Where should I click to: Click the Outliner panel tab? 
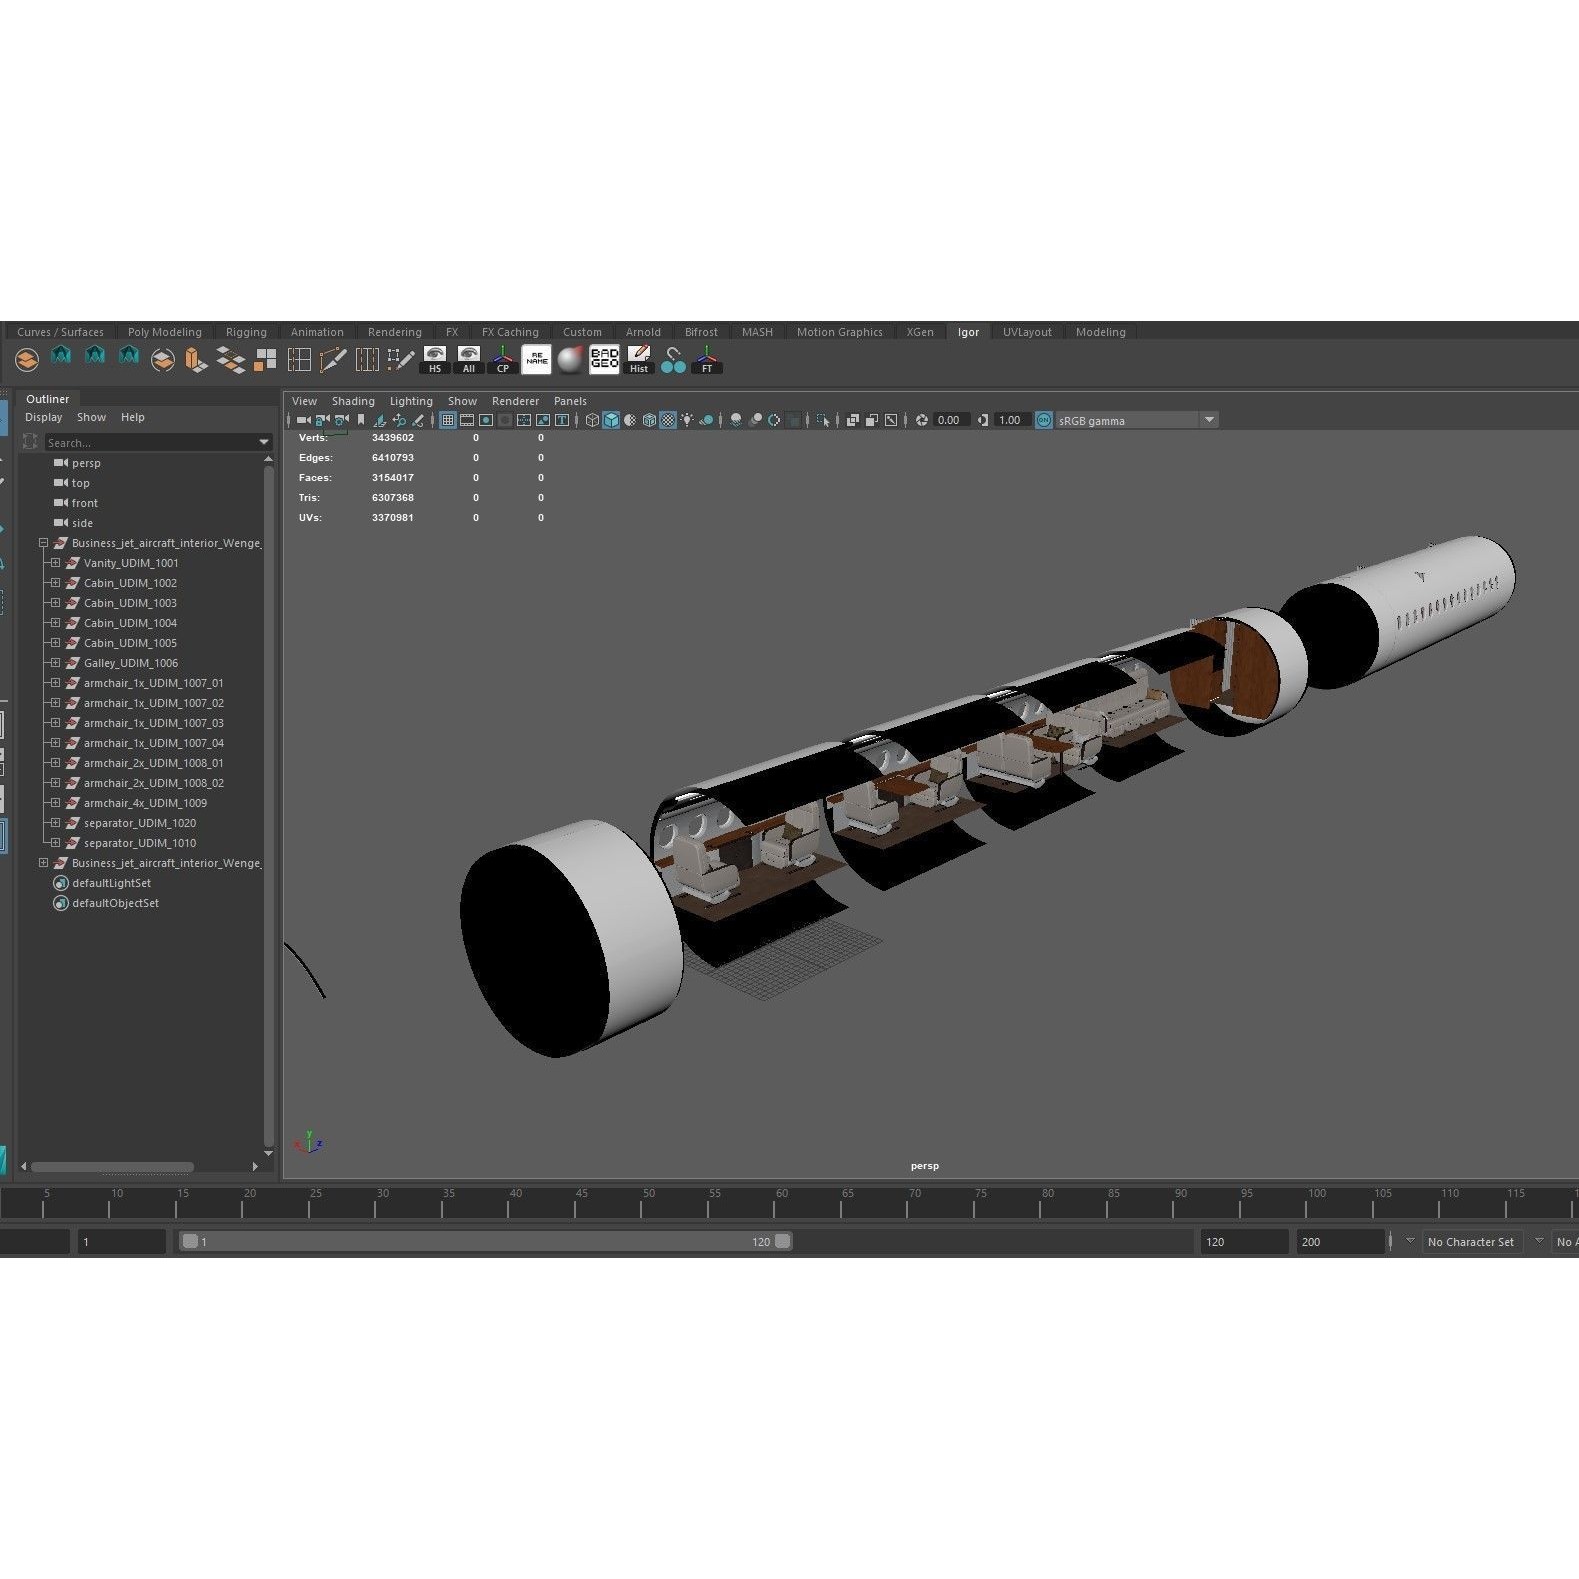[x=48, y=399]
